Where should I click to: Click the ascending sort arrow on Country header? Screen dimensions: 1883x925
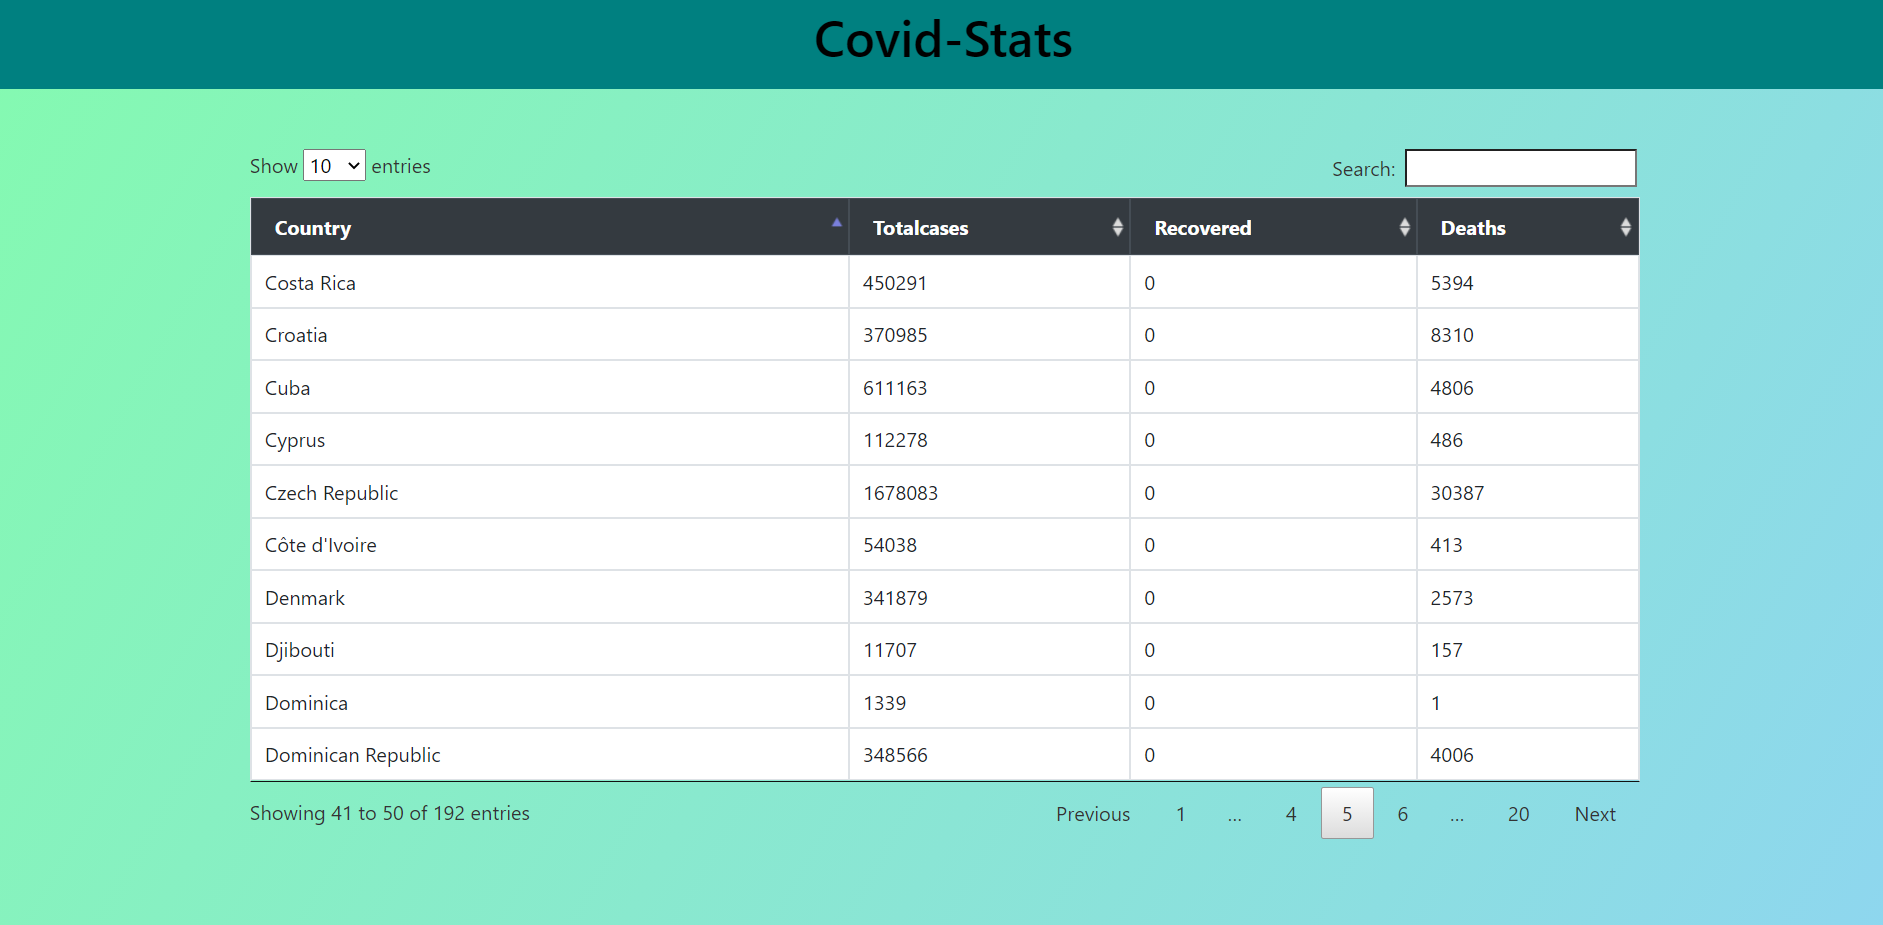(x=836, y=224)
